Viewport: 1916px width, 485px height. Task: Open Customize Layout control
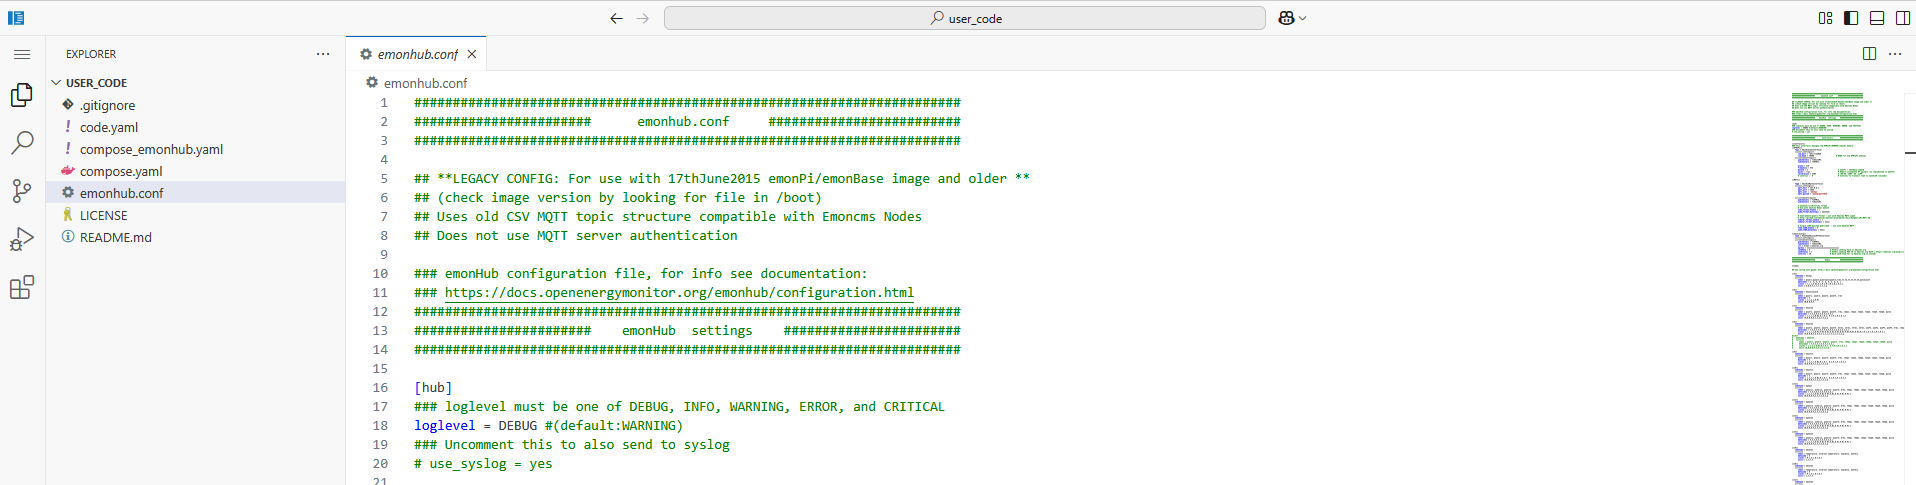[x=1825, y=18]
